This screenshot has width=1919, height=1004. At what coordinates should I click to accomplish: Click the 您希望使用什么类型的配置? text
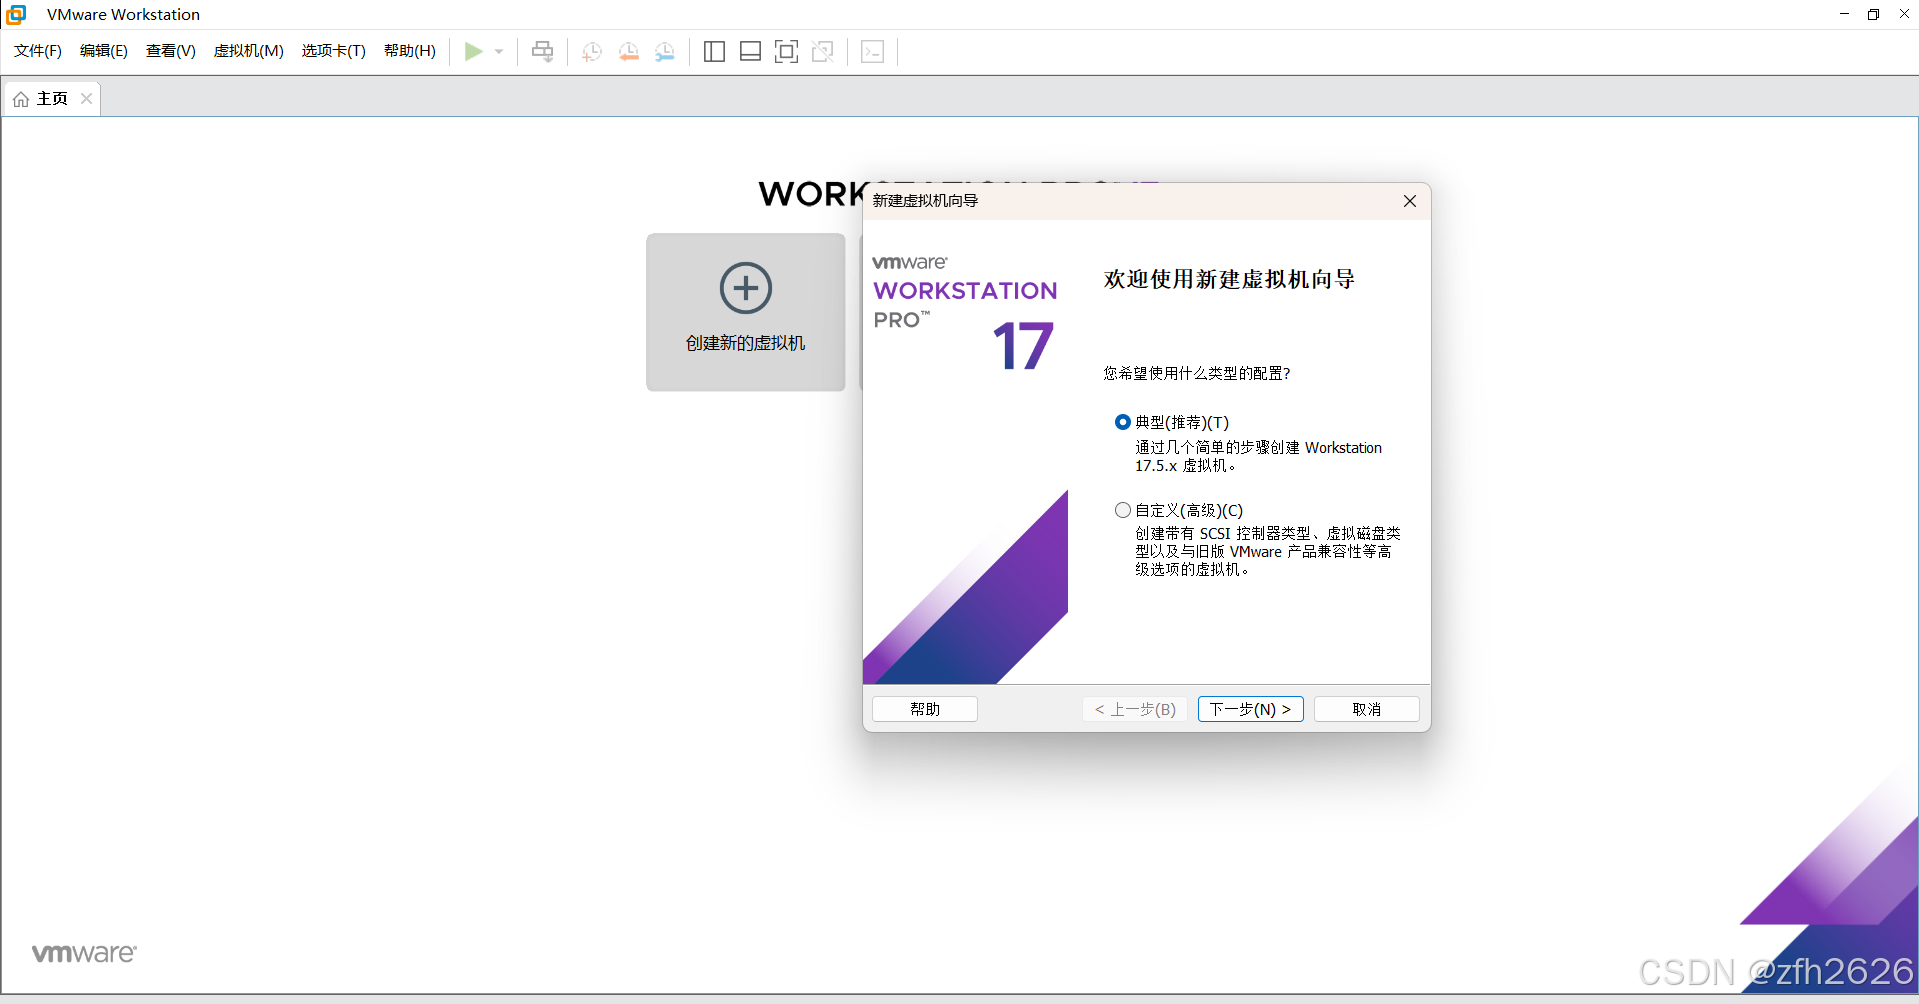(x=1197, y=373)
